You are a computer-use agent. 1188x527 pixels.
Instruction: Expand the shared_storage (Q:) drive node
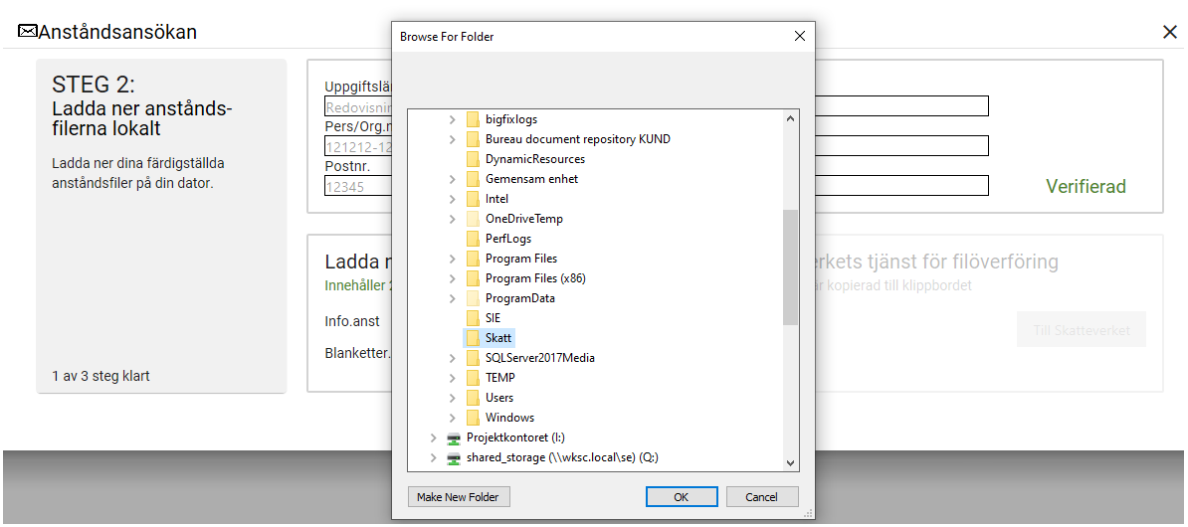click(x=433, y=457)
